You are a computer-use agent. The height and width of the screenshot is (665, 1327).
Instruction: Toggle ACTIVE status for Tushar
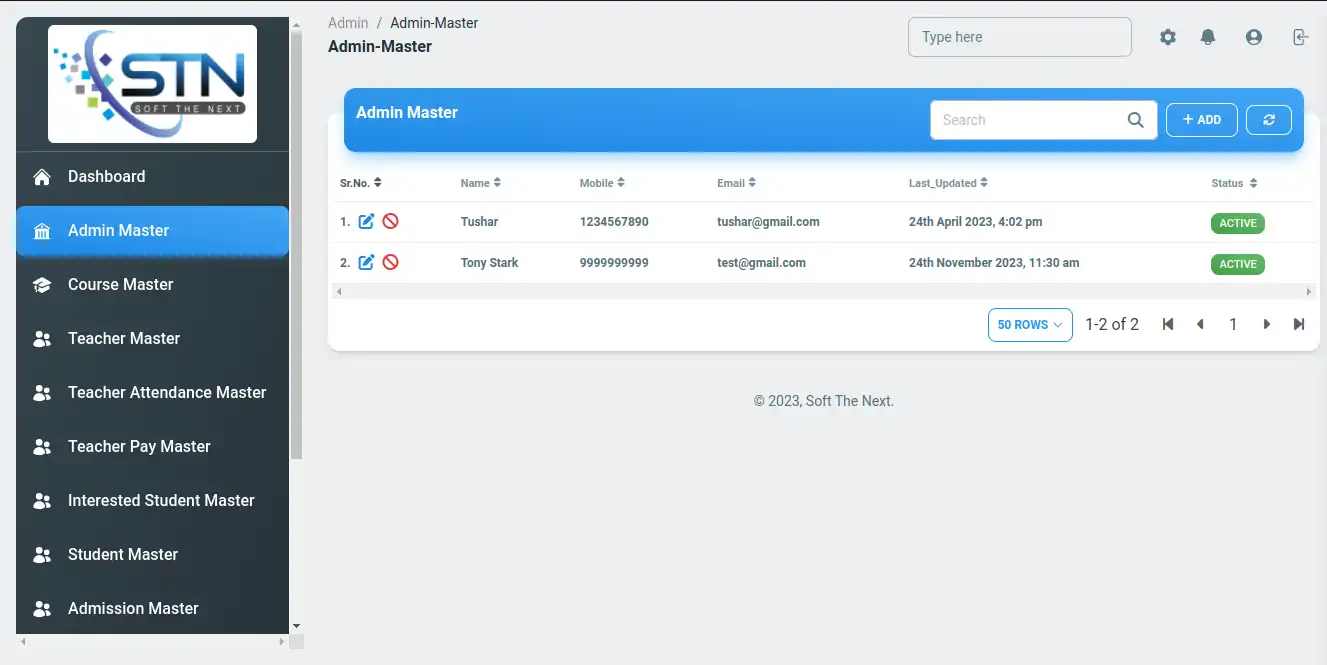point(1237,223)
